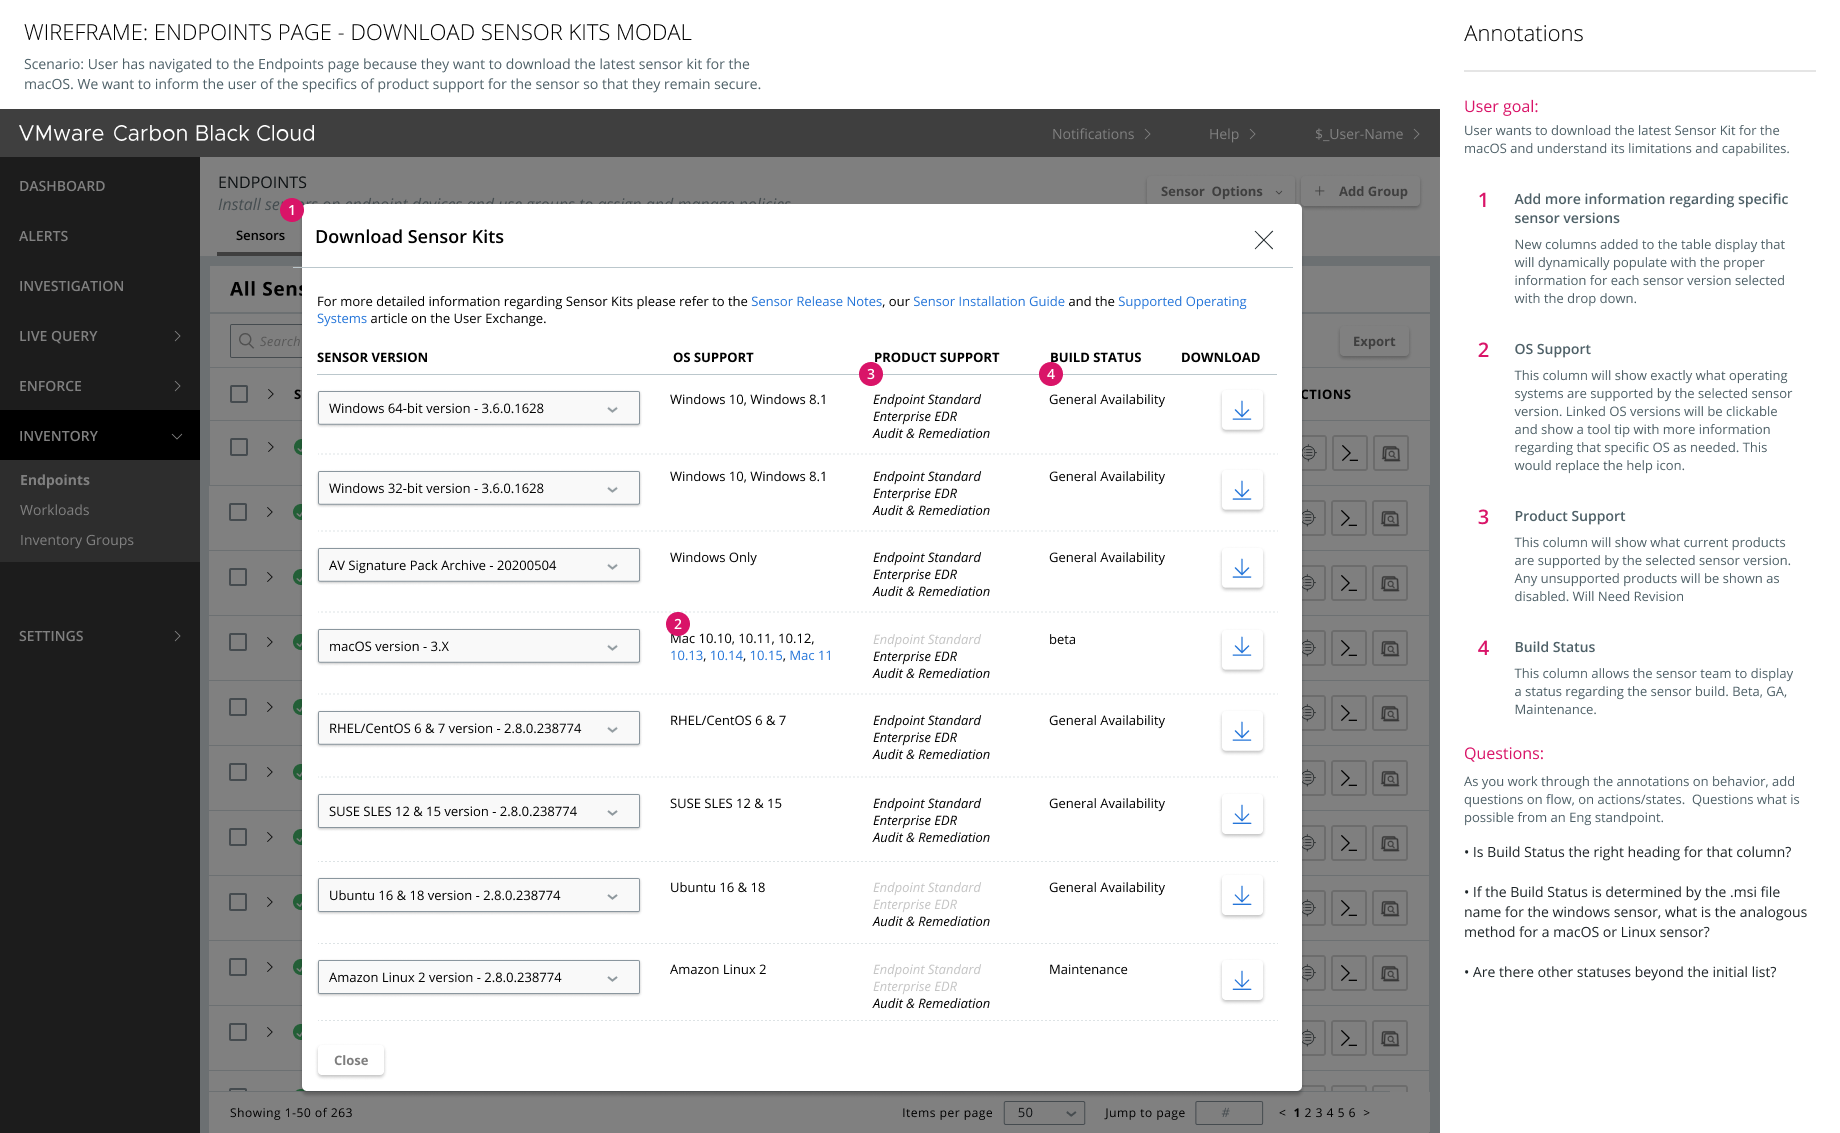Open the Help menu
The height and width of the screenshot is (1133, 1840).
(x=1232, y=134)
